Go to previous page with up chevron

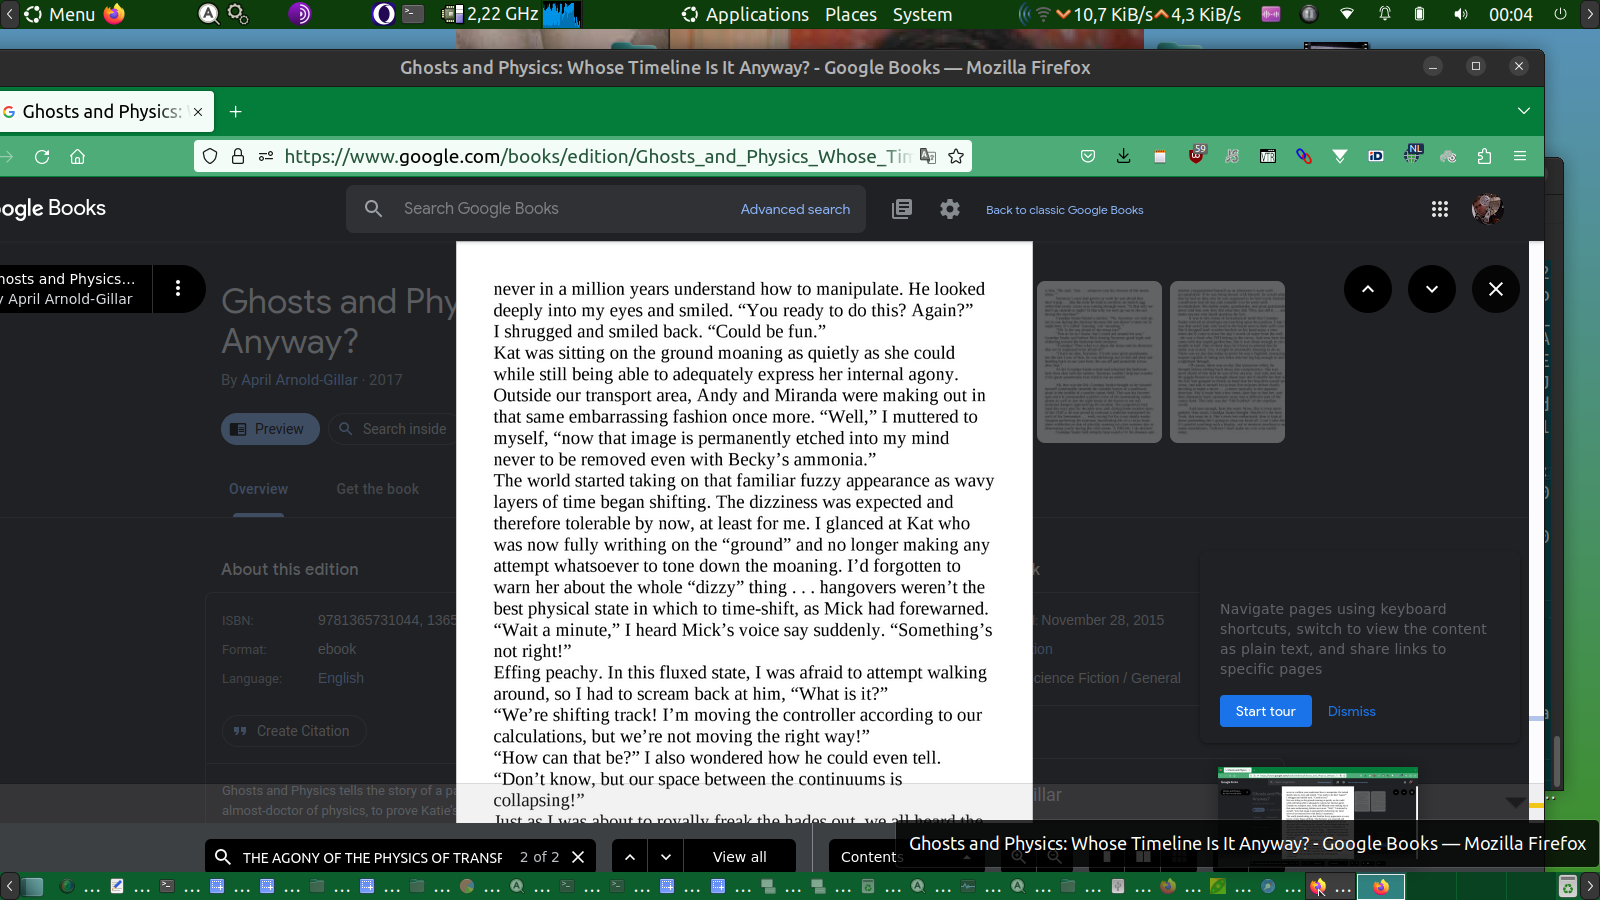[x=1368, y=289]
